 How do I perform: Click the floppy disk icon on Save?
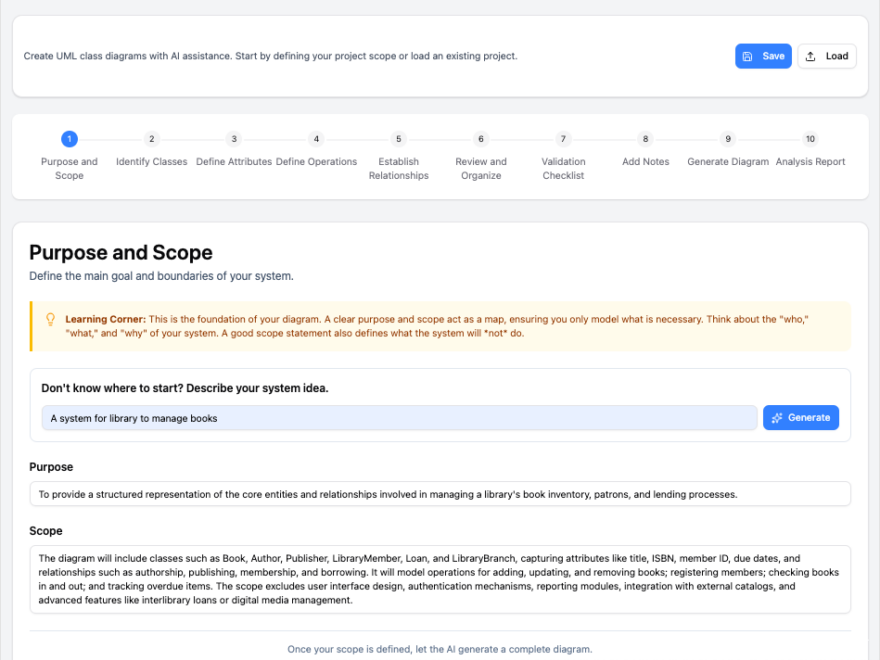point(748,56)
